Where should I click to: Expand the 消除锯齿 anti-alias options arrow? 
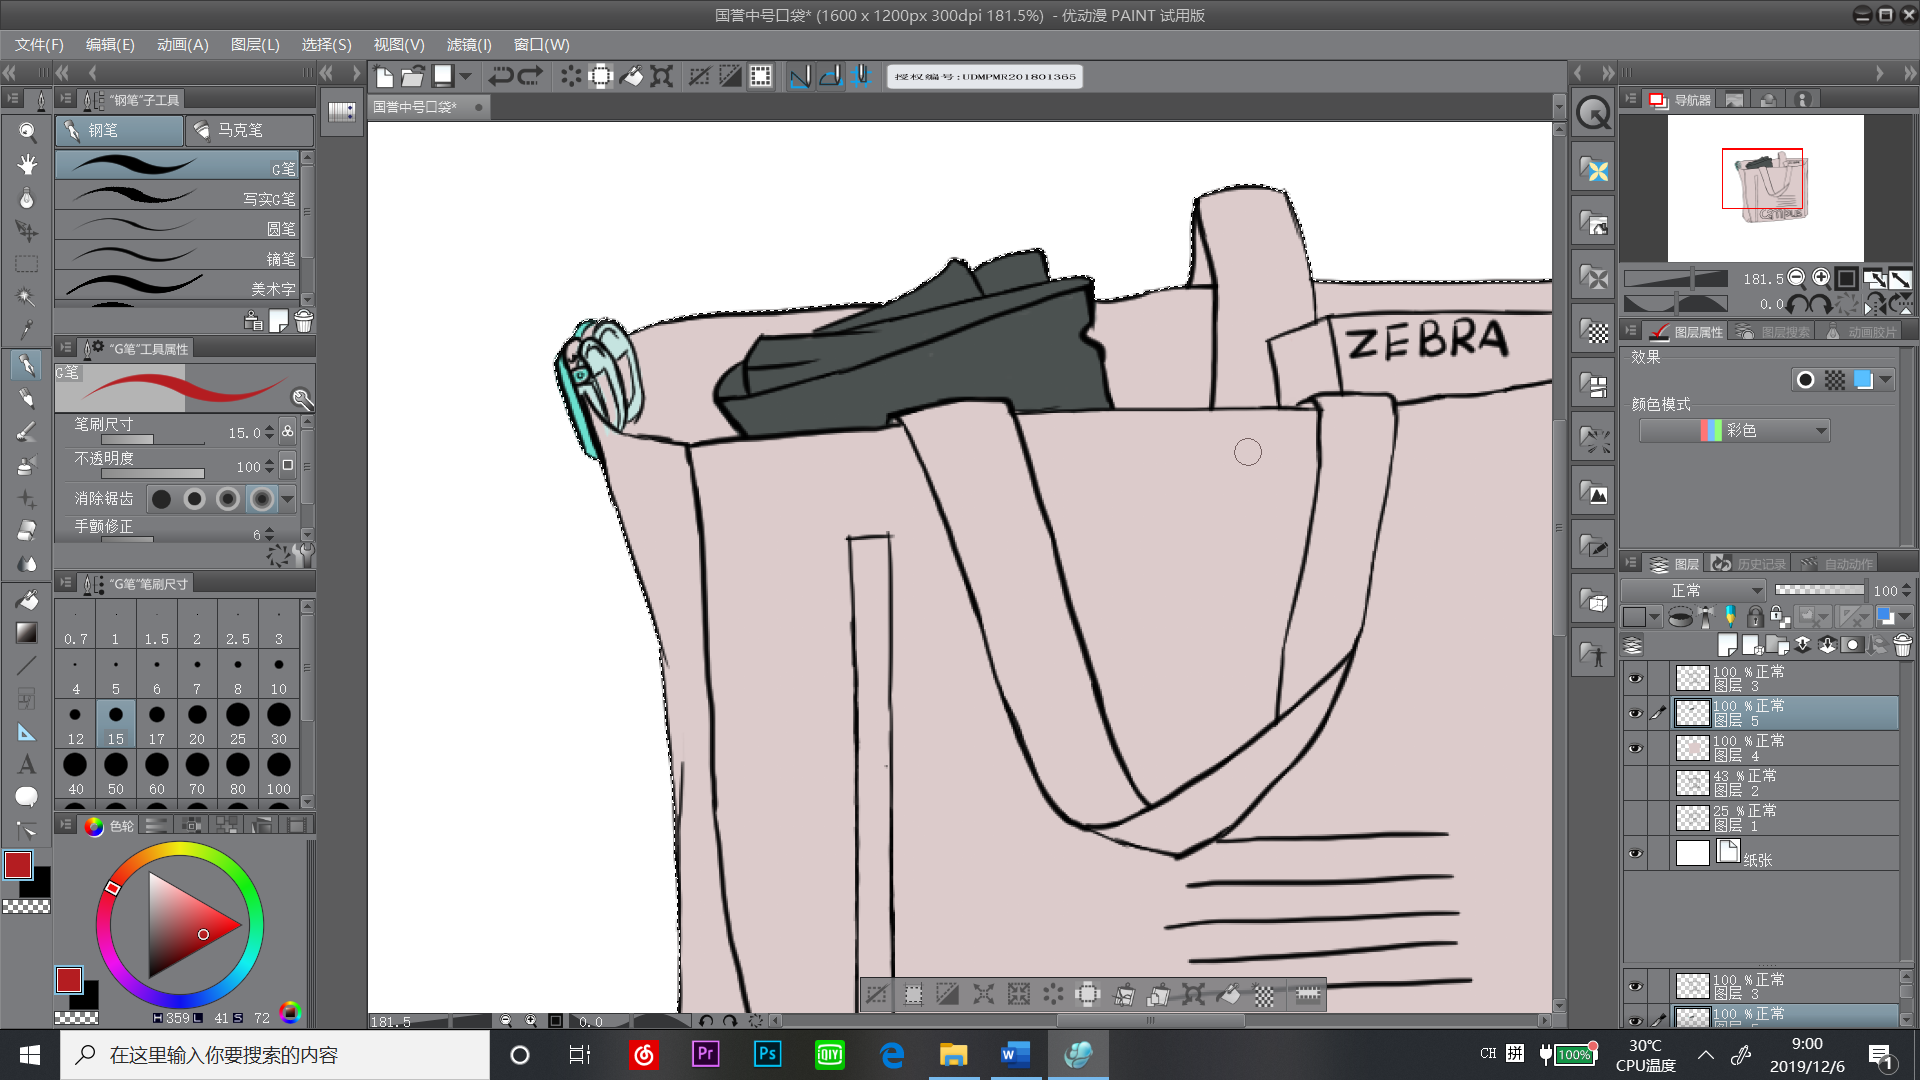coord(288,498)
